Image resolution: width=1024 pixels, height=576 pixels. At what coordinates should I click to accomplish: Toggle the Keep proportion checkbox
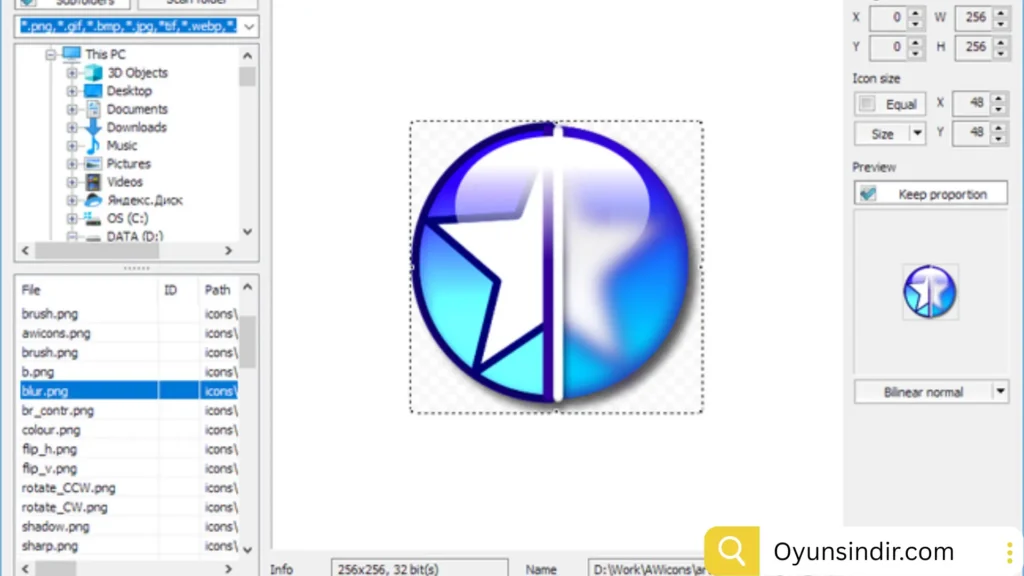pos(866,193)
